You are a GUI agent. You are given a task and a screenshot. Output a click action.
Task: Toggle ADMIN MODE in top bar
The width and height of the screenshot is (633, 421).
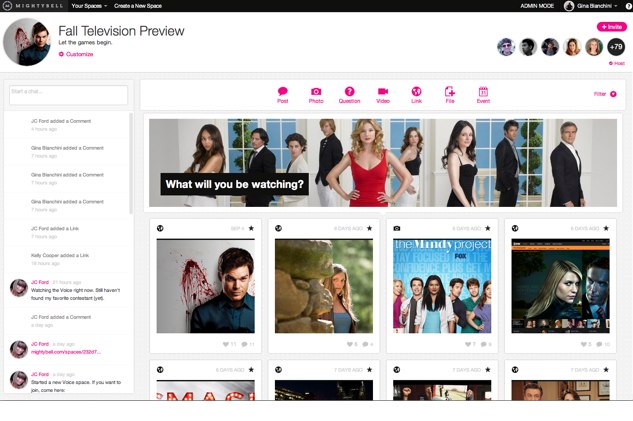pos(537,6)
